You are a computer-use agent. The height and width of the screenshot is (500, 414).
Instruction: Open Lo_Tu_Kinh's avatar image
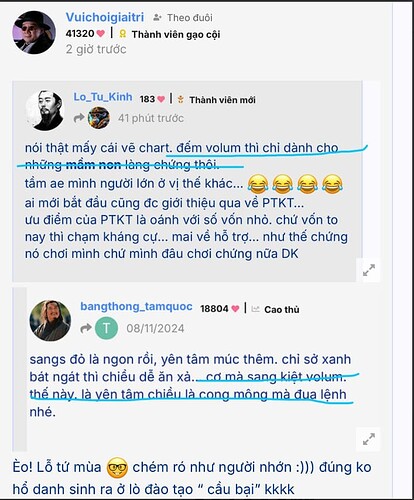(46, 110)
